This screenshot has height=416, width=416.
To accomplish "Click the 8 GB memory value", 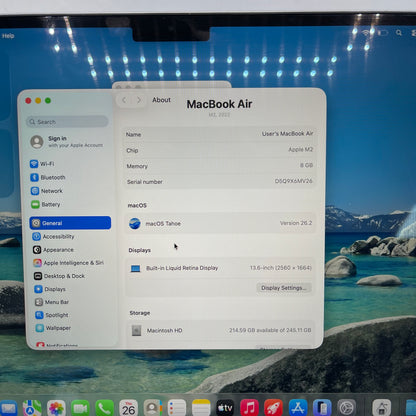I will 306,165.
